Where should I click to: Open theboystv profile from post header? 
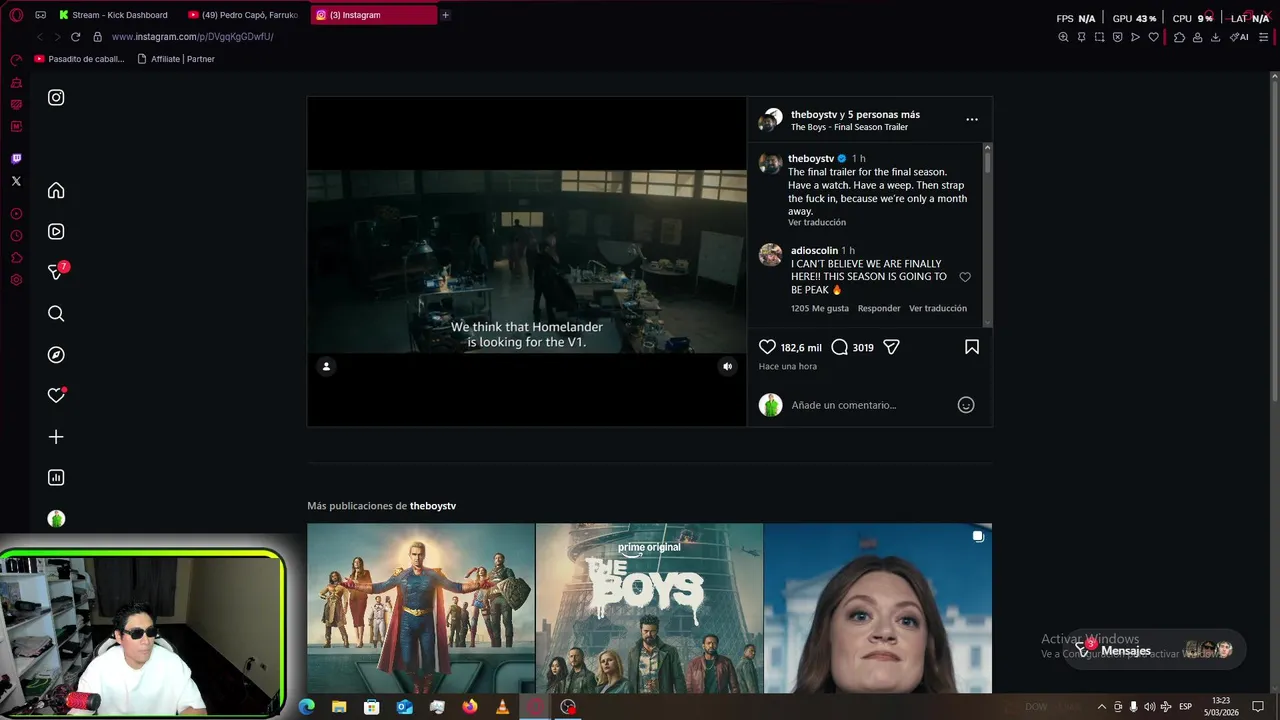(814, 115)
